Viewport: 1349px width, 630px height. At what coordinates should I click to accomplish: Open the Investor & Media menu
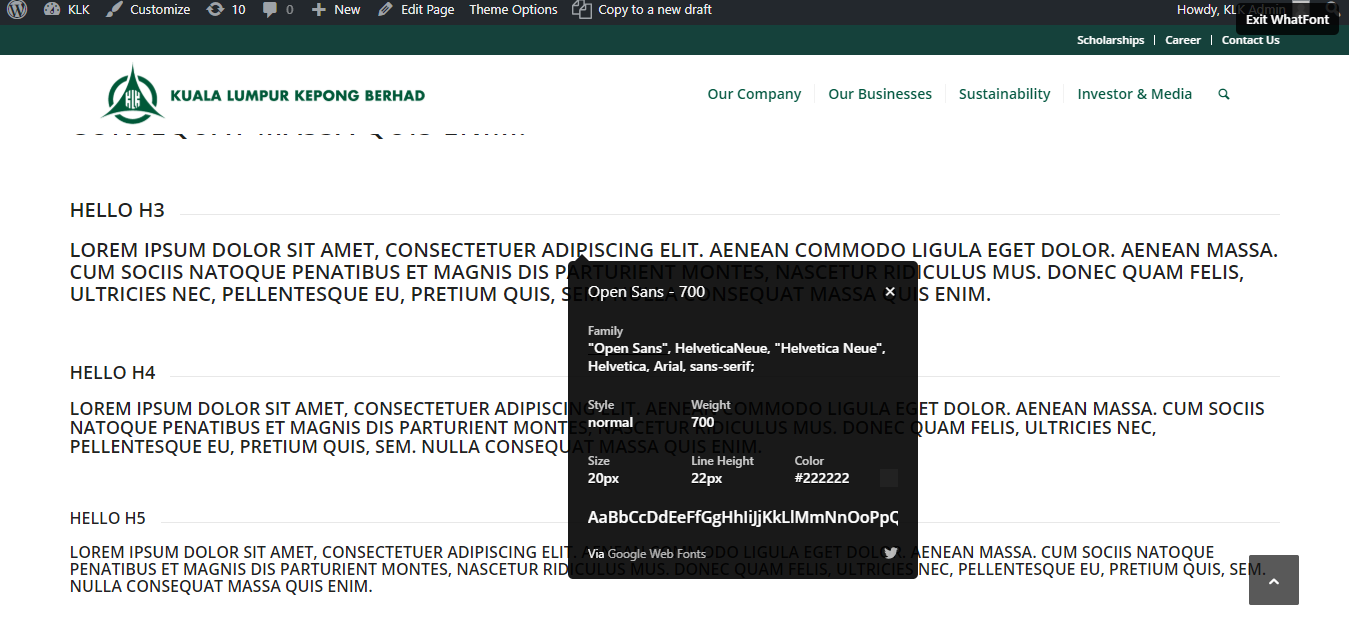click(1135, 94)
